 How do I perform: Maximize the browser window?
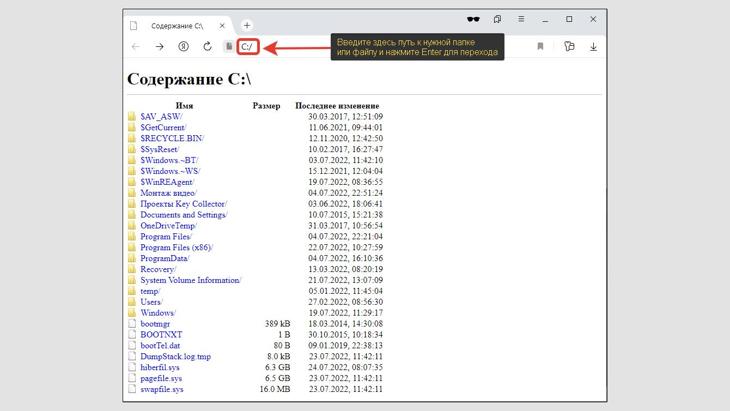569,19
